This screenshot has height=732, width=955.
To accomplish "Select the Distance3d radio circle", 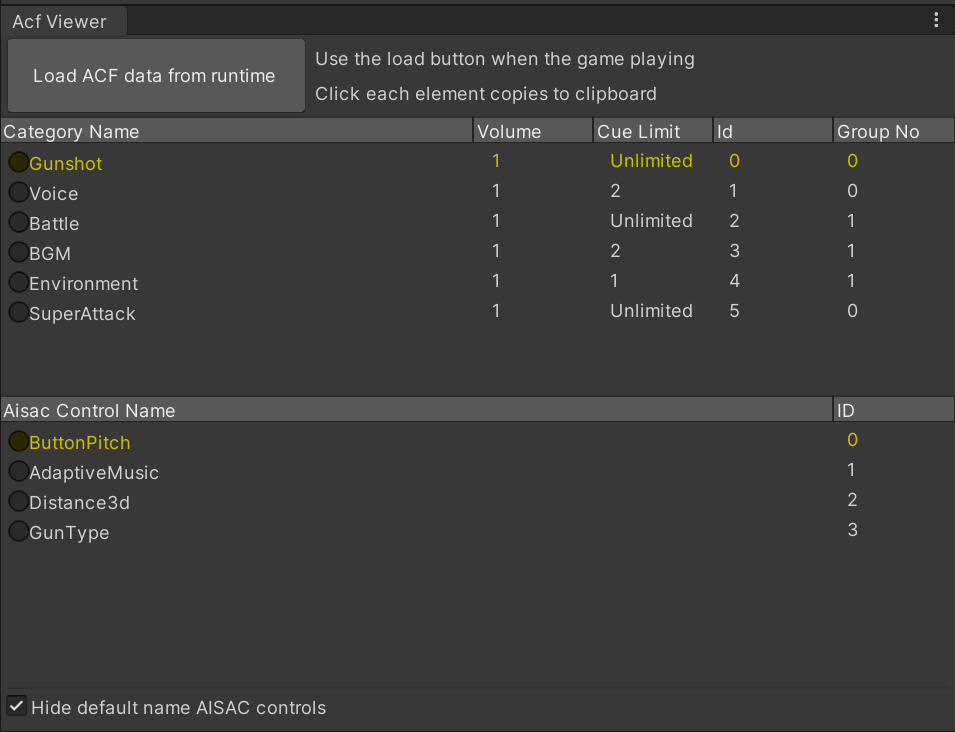I will click(18, 502).
